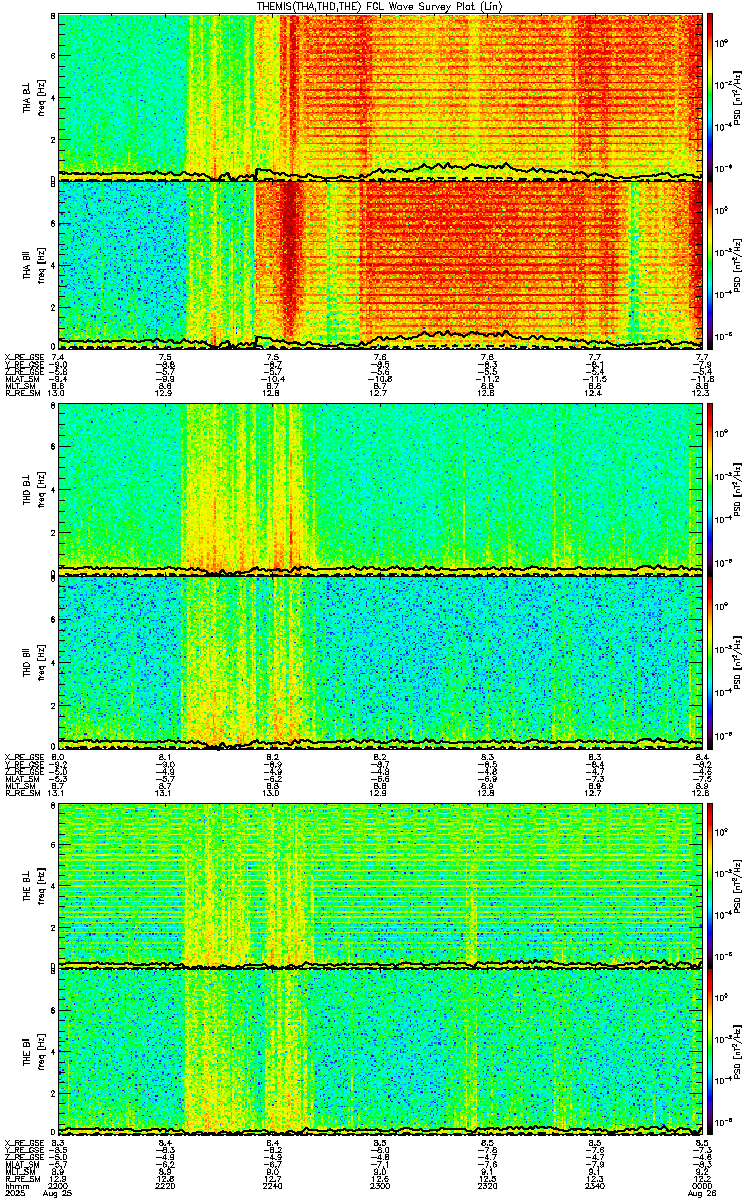Click the 0000 time tick label
The height and width of the screenshot is (1200, 750).
click(700, 1185)
